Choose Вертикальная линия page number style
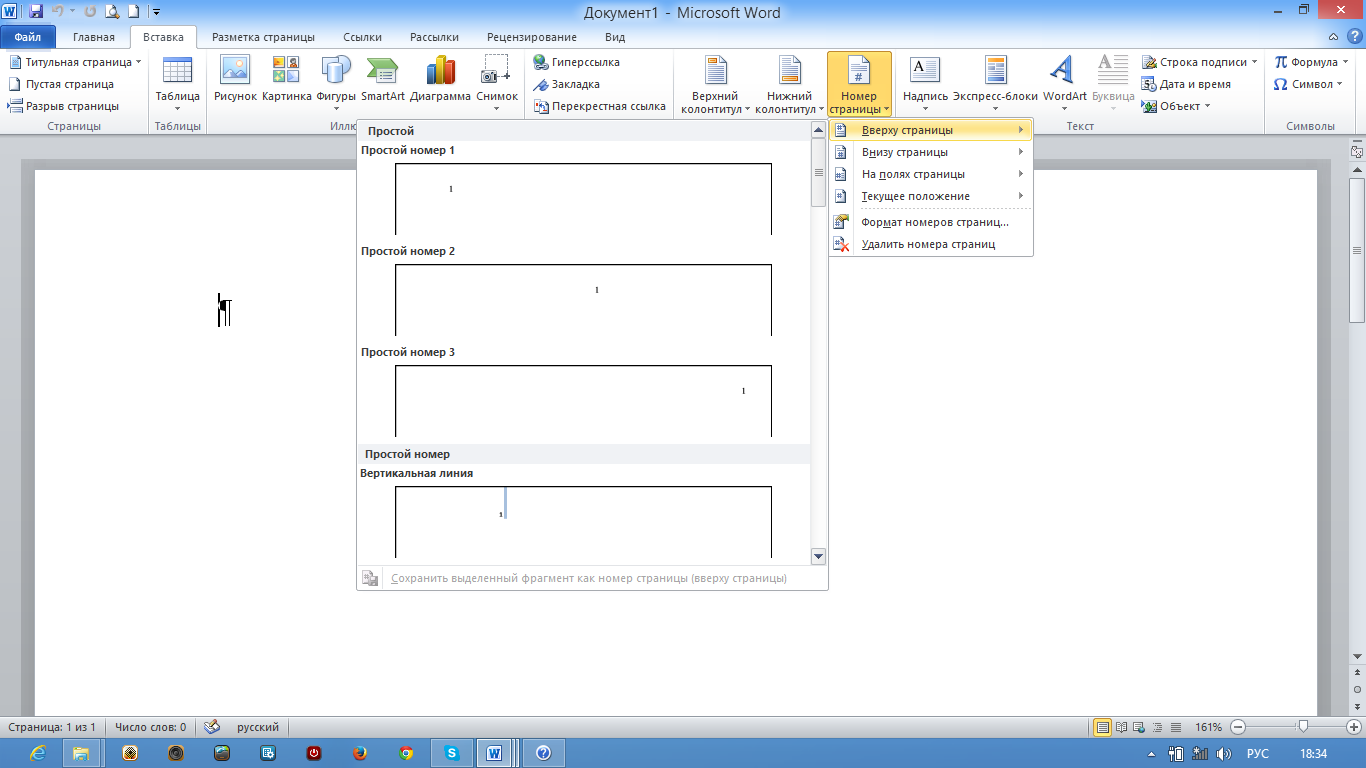The height and width of the screenshot is (768, 1366). tap(583, 521)
